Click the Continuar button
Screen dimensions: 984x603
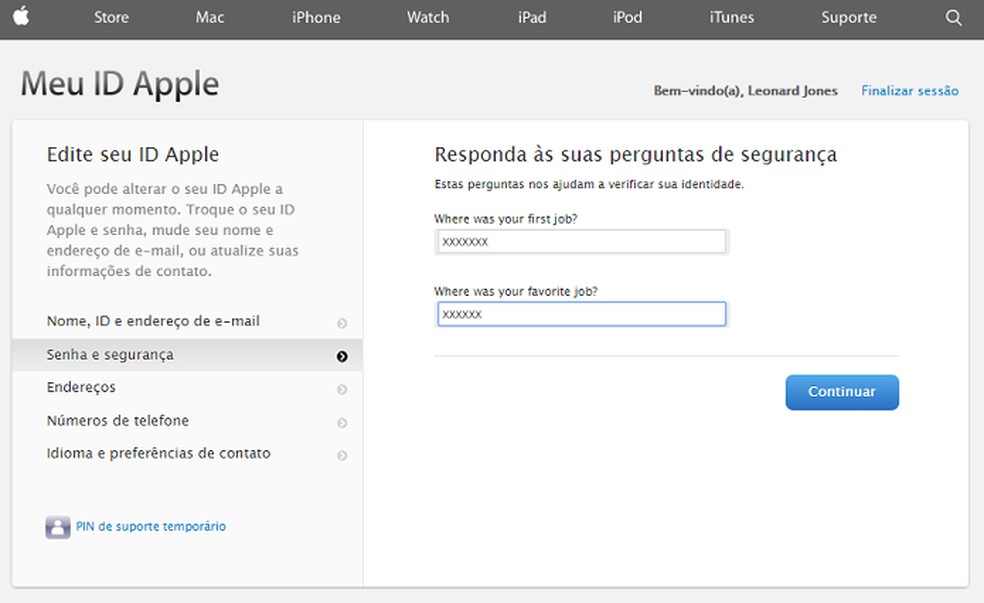pyautogui.click(x=841, y=392)
